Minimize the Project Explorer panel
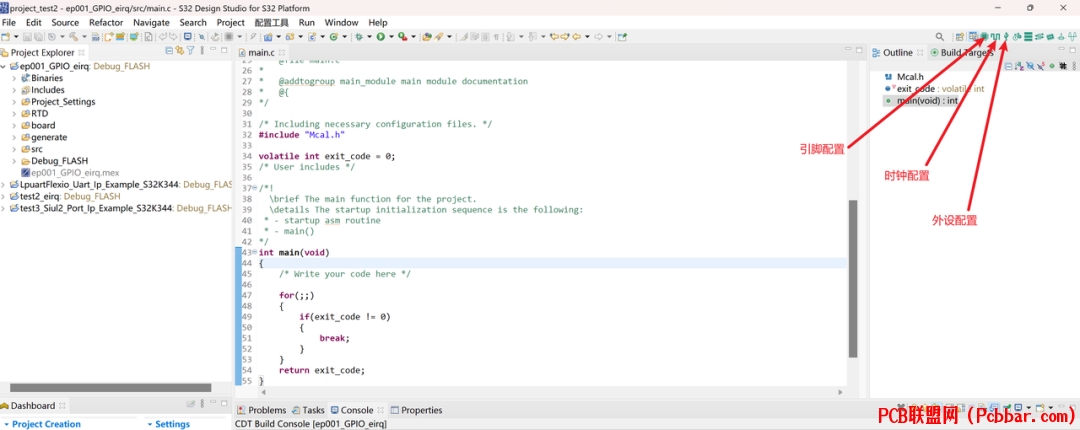Viewport: 1080px width, 430px height. coord(213,49)
